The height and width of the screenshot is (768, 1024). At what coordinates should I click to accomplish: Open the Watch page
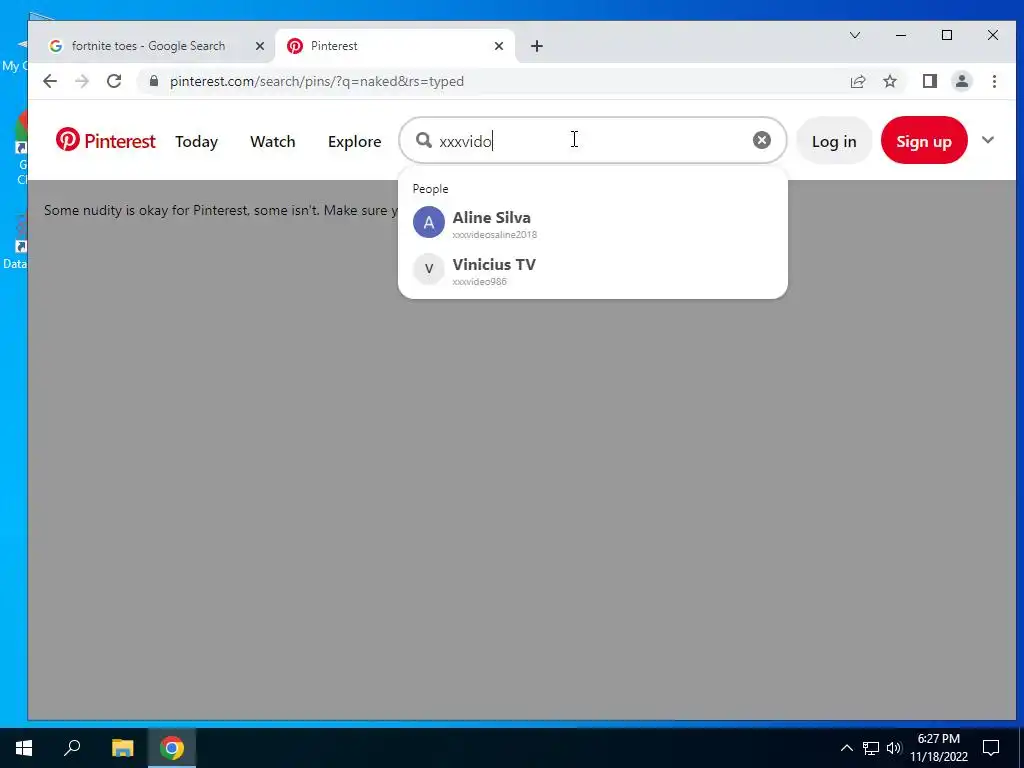pos(272,141)
